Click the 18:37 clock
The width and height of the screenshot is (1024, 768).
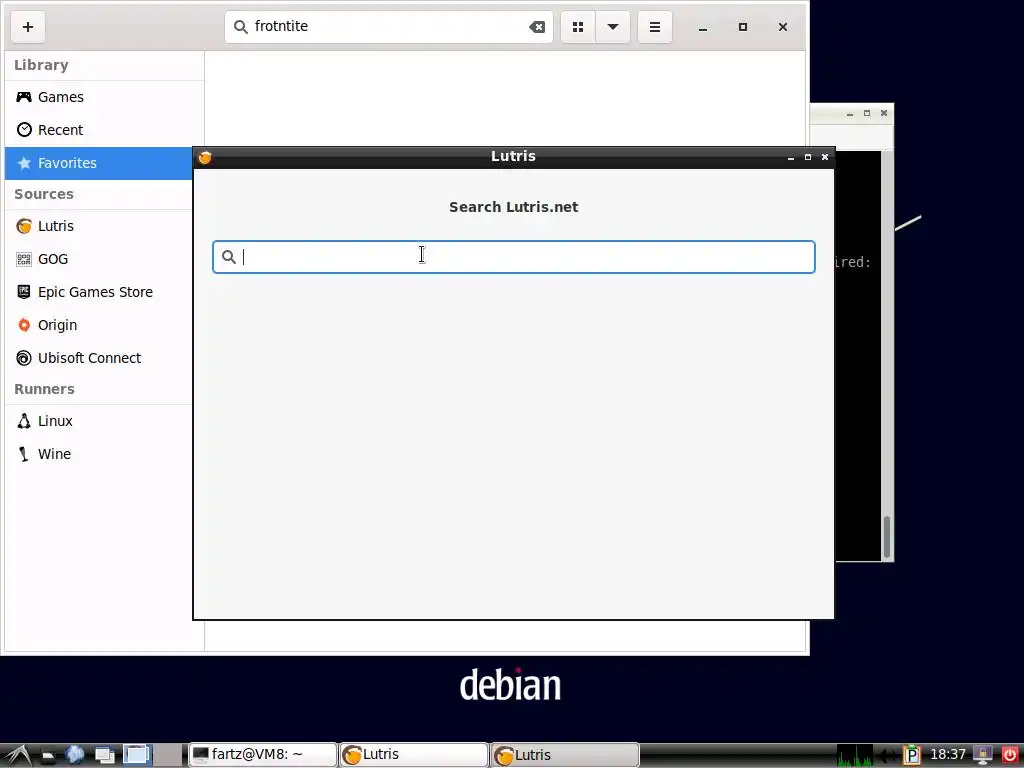947,755
